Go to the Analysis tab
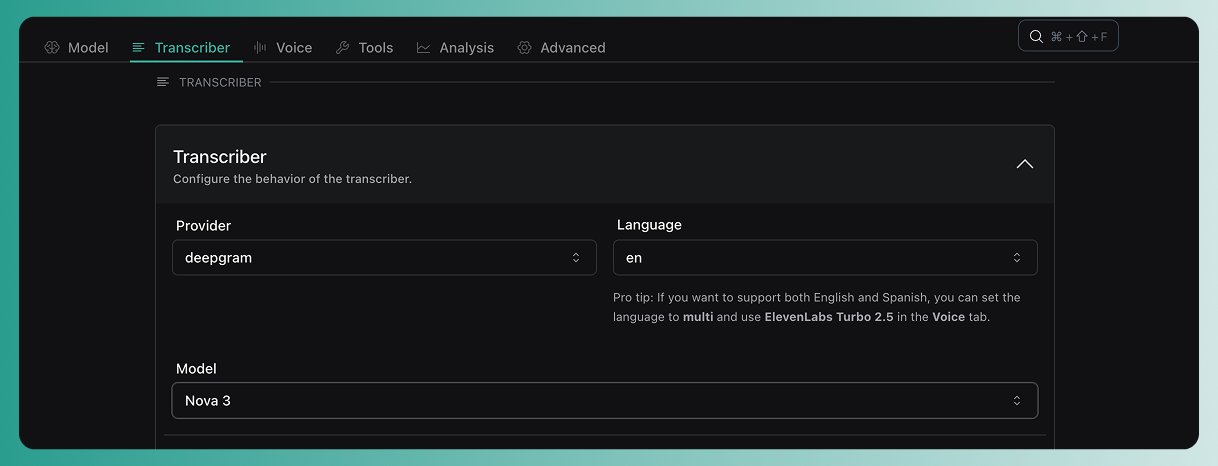The height and width of the screenshot is (466, 1218). (x=466, y=48)
